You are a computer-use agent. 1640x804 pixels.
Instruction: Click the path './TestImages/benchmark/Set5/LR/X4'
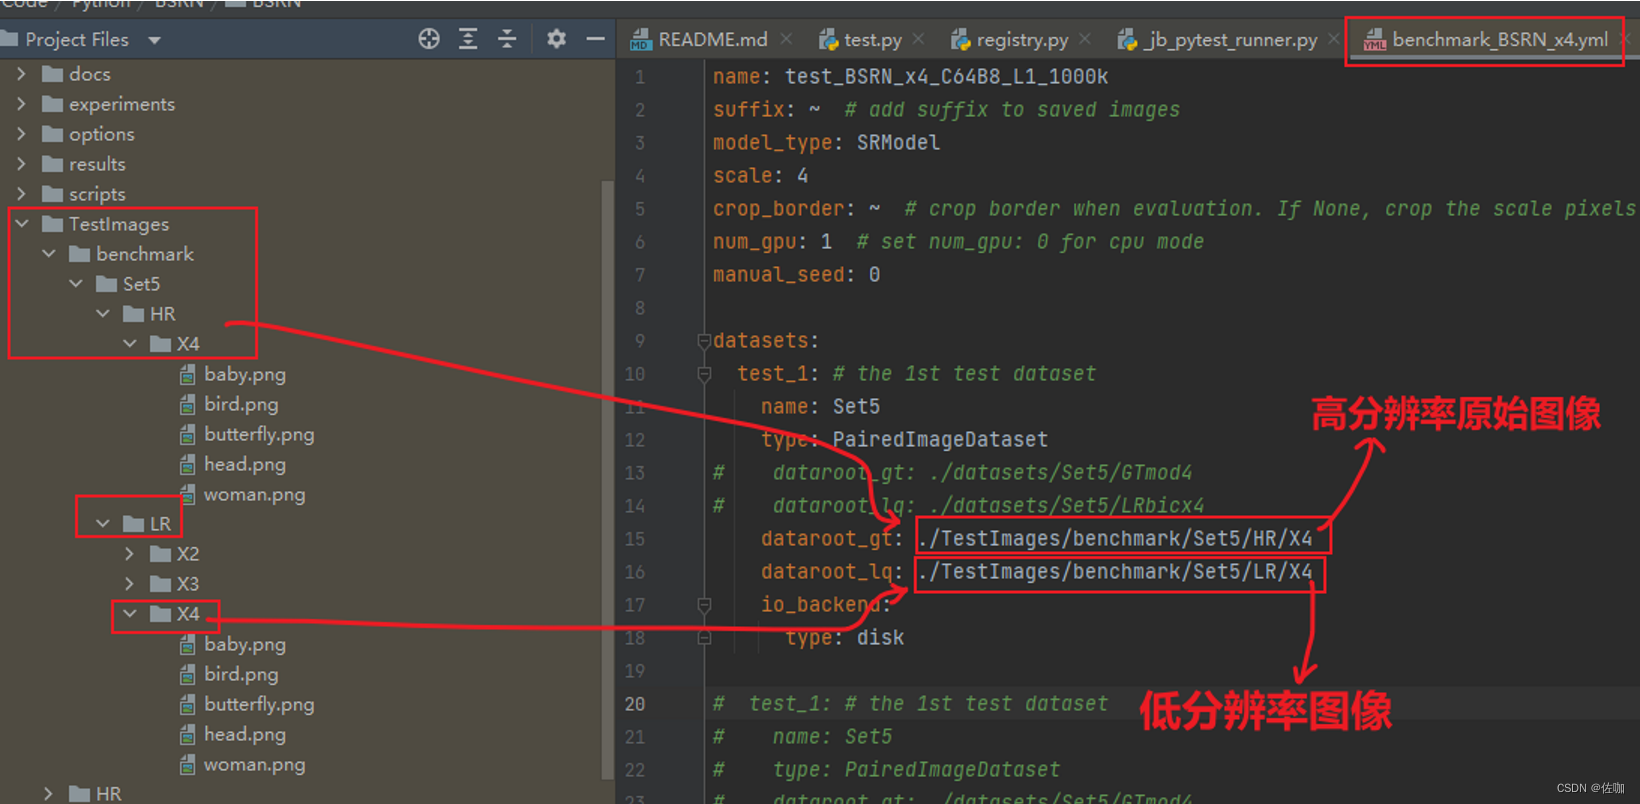coord(1115,572)
